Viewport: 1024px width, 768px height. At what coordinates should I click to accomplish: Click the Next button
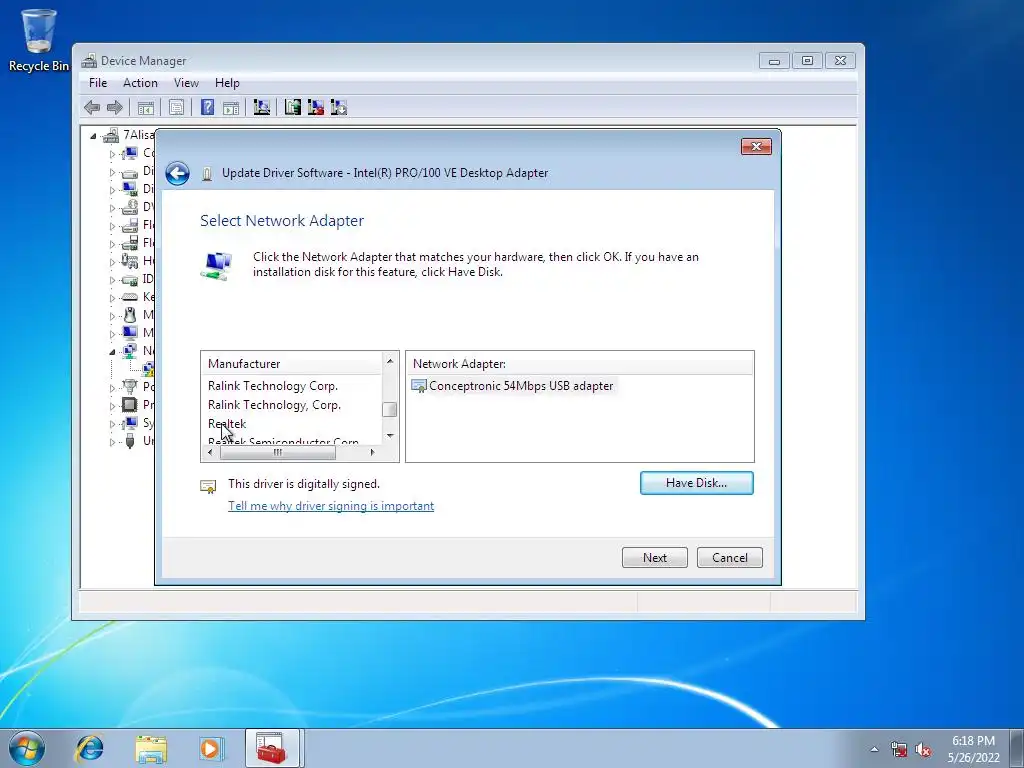tap(654, 558)
